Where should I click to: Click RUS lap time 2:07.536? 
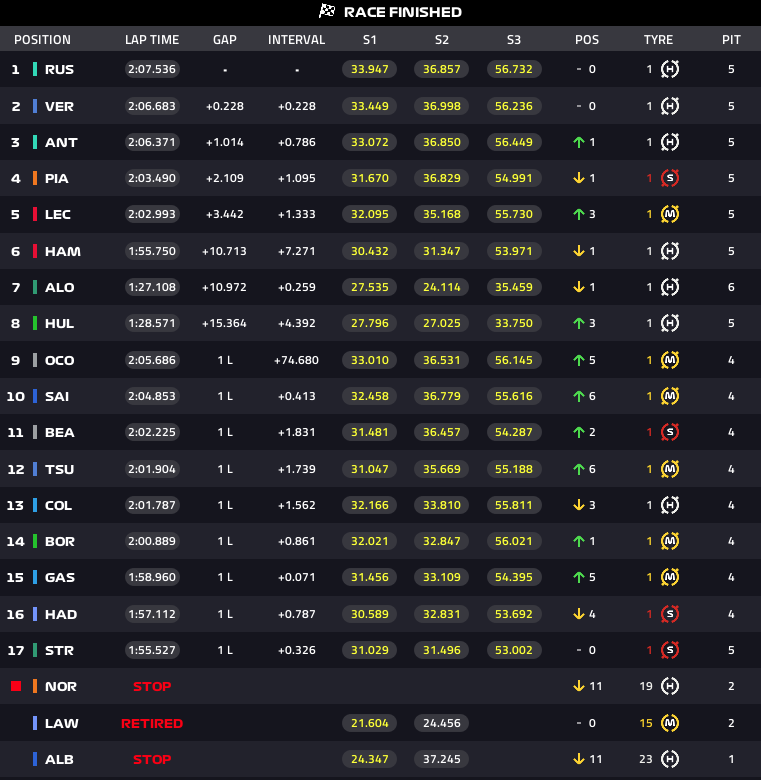pyautogui.click(x=152, y=70)
